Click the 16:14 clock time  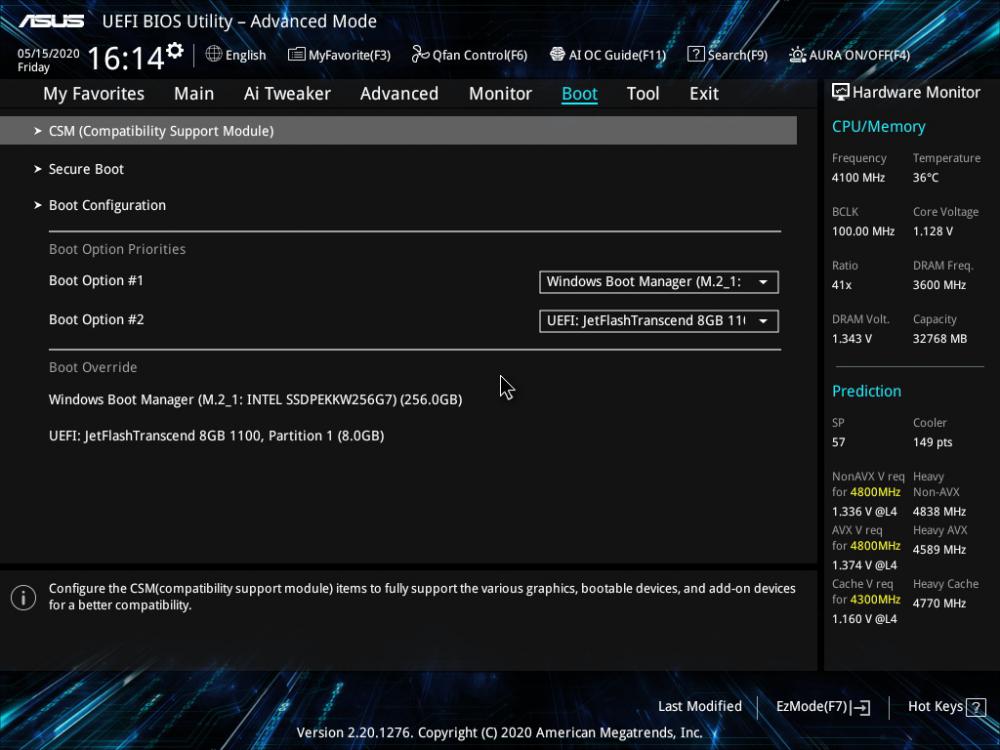click(126, 58)
